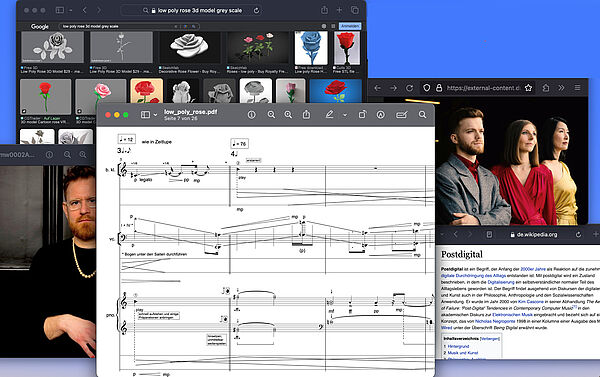The image size is (600, 377).
Task: Search inside low_poly_rose.pdf with magnifier icon
Action: tap(422, 114)
